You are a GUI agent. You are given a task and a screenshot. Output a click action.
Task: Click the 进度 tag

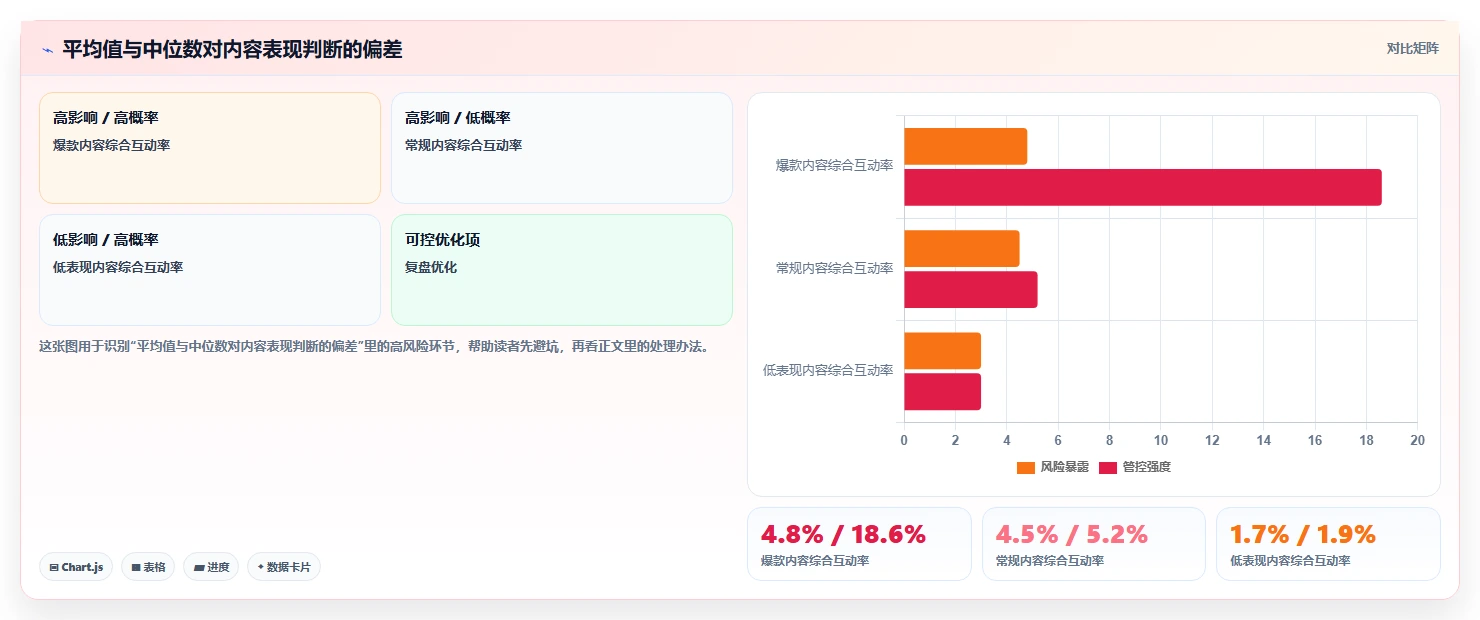click(211, 567)
